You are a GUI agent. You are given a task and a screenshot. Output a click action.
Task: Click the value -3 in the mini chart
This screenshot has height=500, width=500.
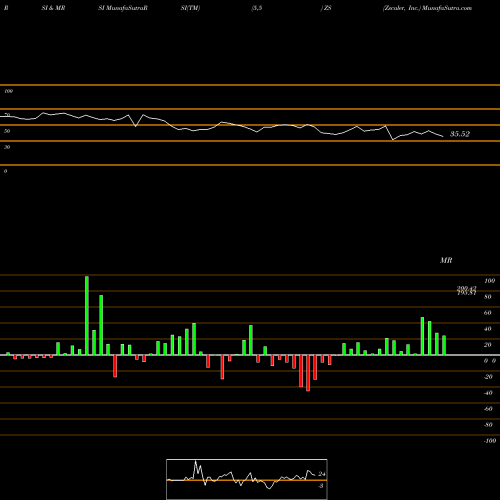coord(321,486)
